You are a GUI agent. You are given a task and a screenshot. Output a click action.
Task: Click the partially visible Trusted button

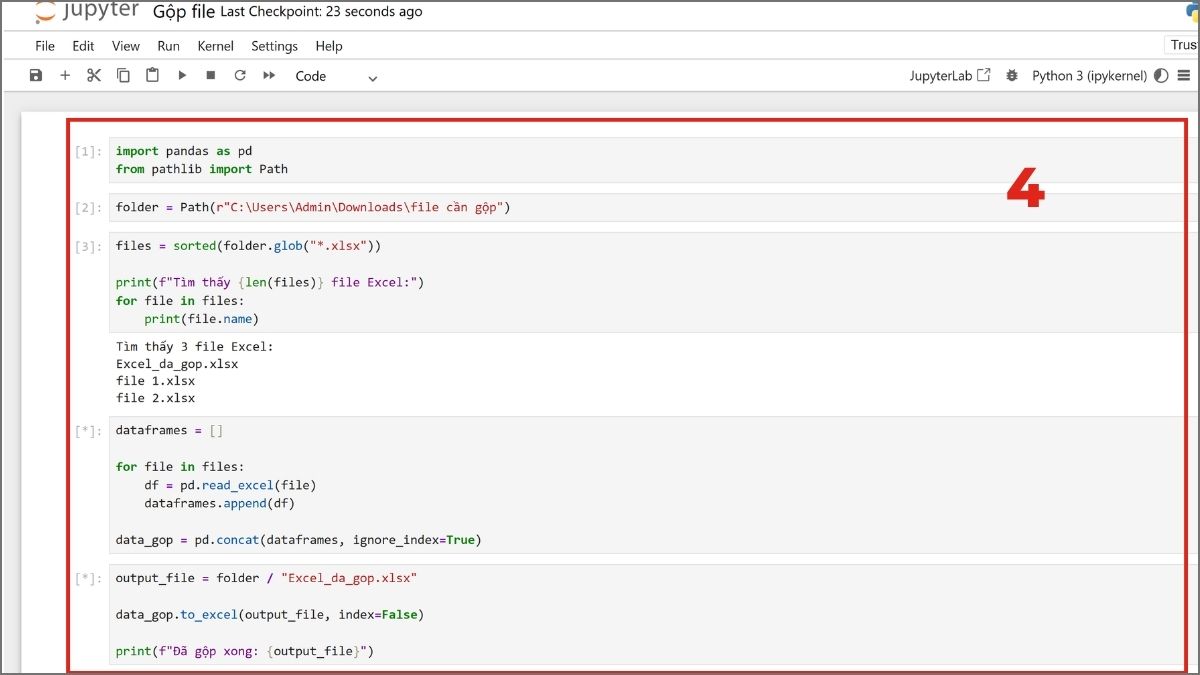1183,45
